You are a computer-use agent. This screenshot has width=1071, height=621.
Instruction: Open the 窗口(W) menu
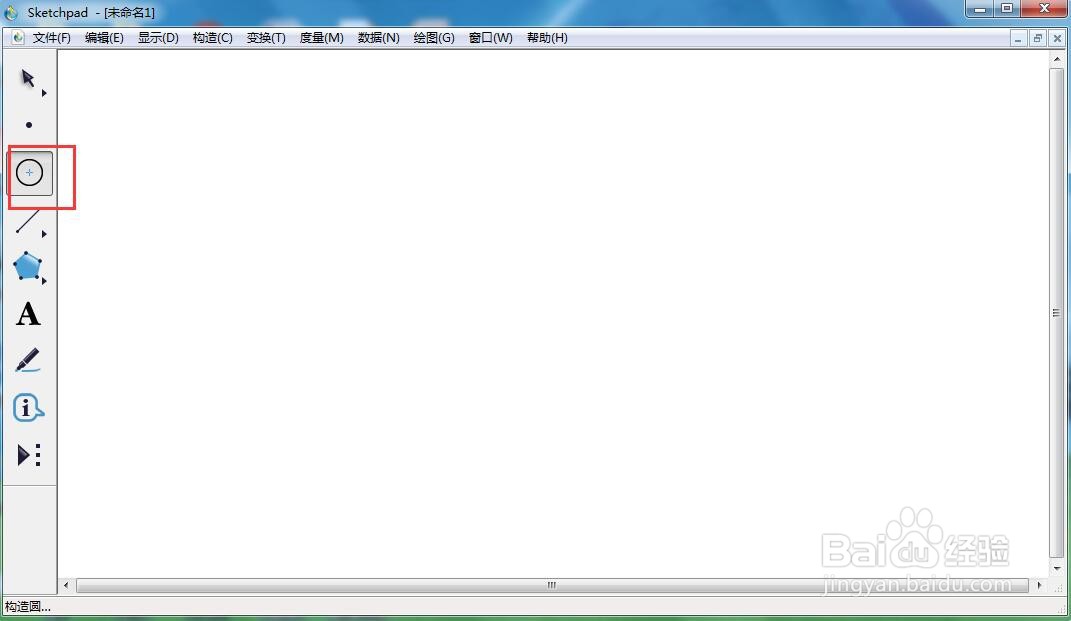[x=490, y=38]
